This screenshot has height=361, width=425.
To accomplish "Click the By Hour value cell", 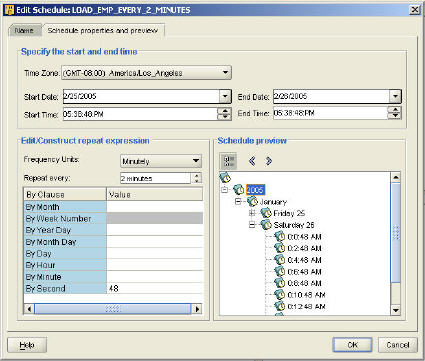I will [155, 265].
